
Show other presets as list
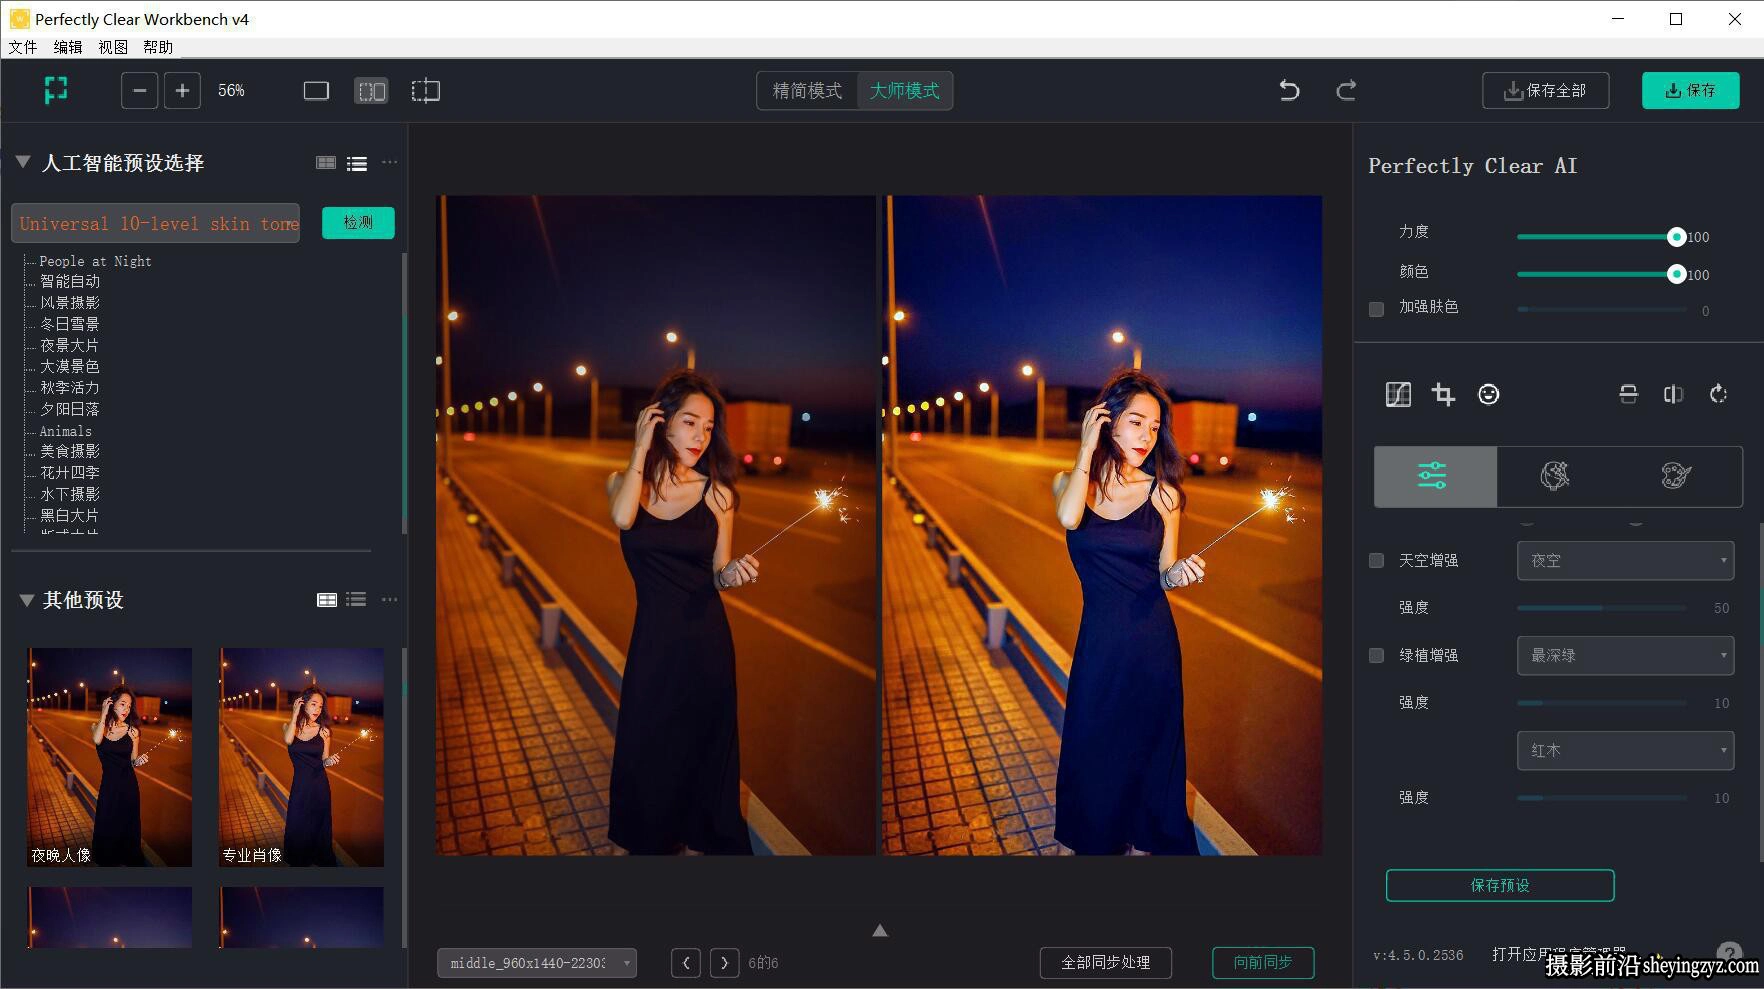coord(356,600)
